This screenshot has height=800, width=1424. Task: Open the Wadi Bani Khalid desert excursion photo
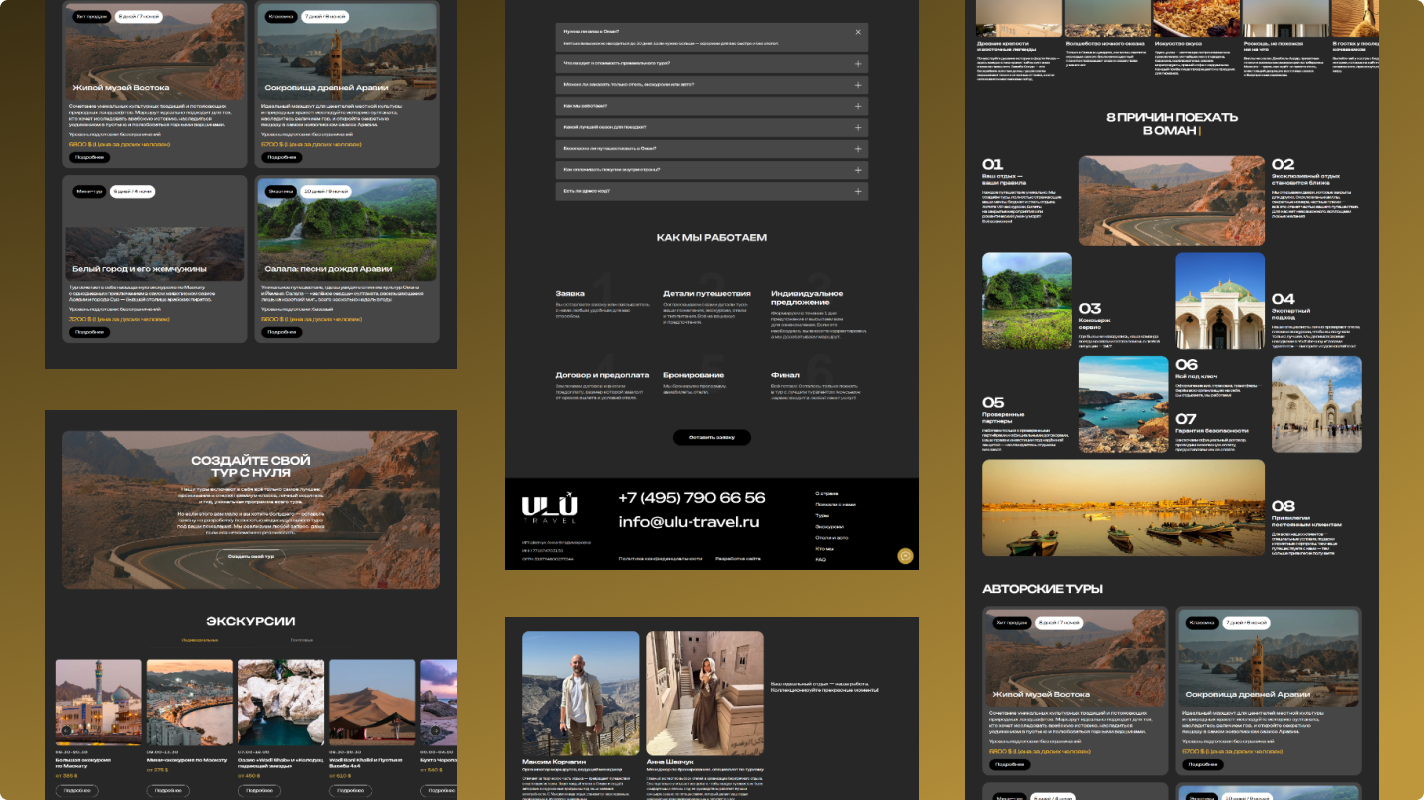[x=372, y=702]
